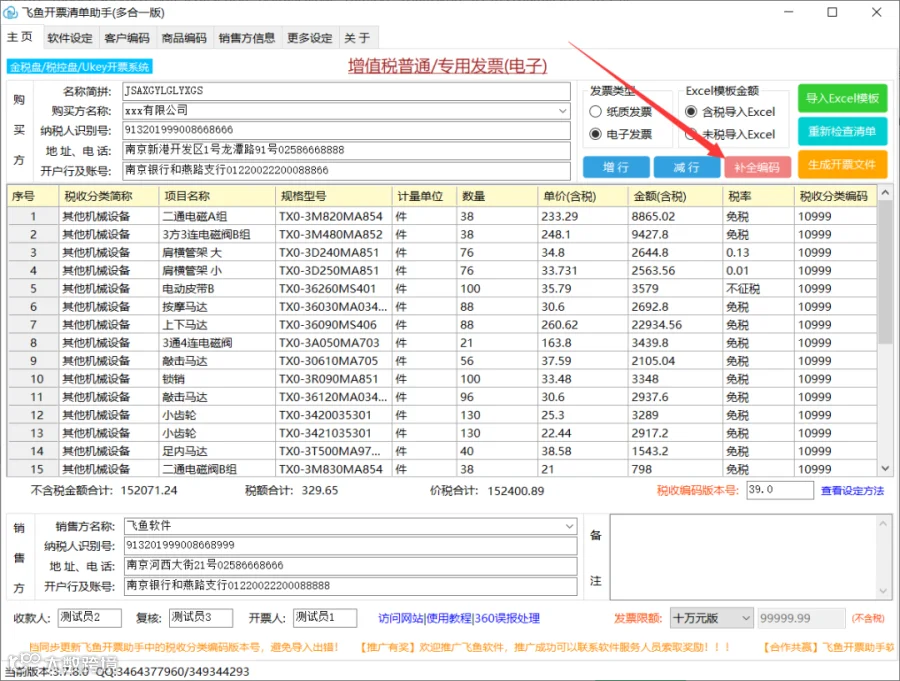Open the 商品编码 tab

[x=184, y=38]
